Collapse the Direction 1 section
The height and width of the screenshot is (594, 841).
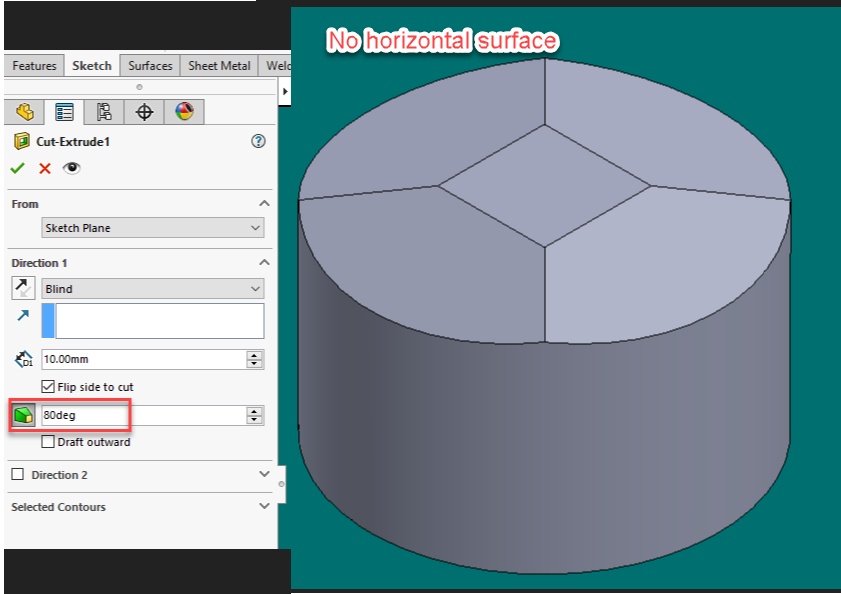tap(264, 262)
